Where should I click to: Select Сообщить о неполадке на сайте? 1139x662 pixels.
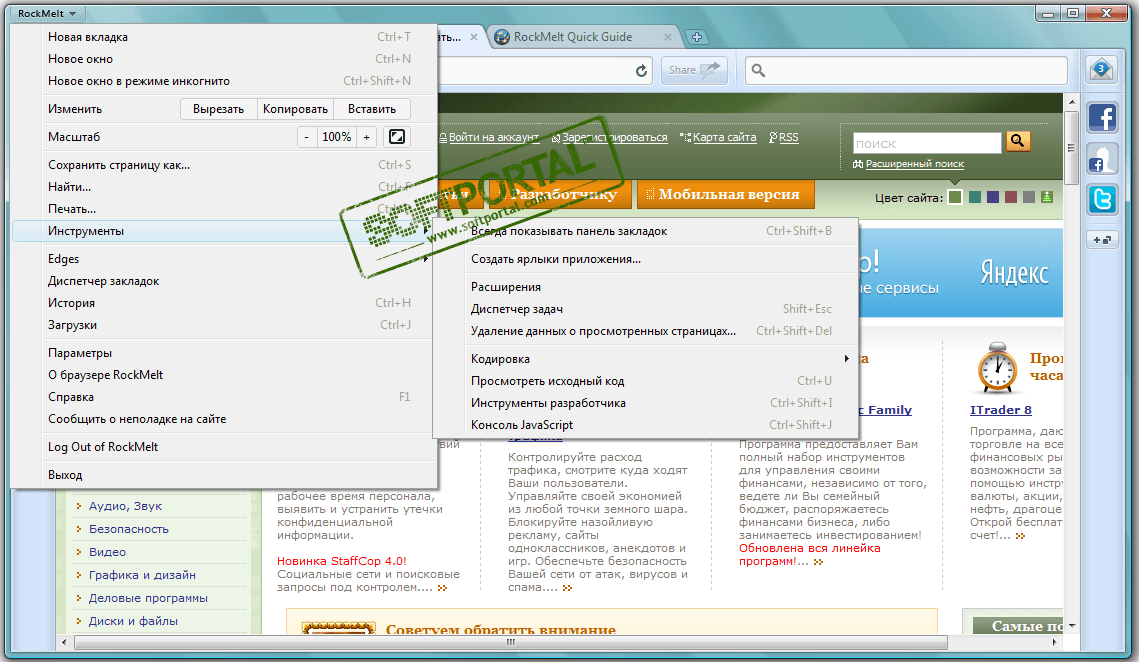coord(225,419)
